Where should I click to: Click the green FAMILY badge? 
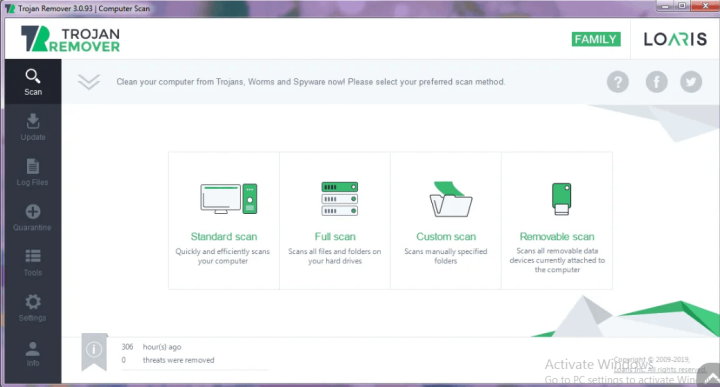[596, 39]
